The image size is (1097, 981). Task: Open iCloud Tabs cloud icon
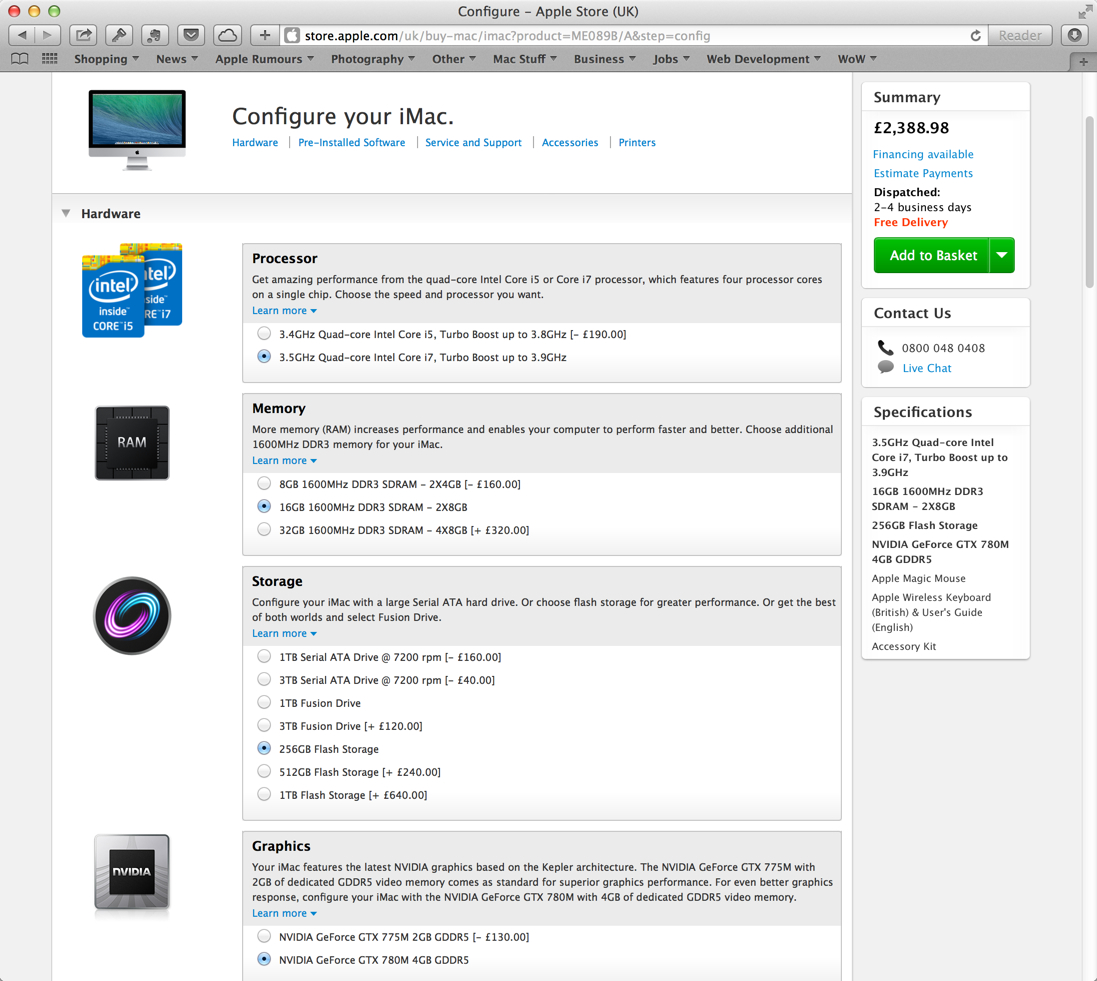[x=227, y=35]
